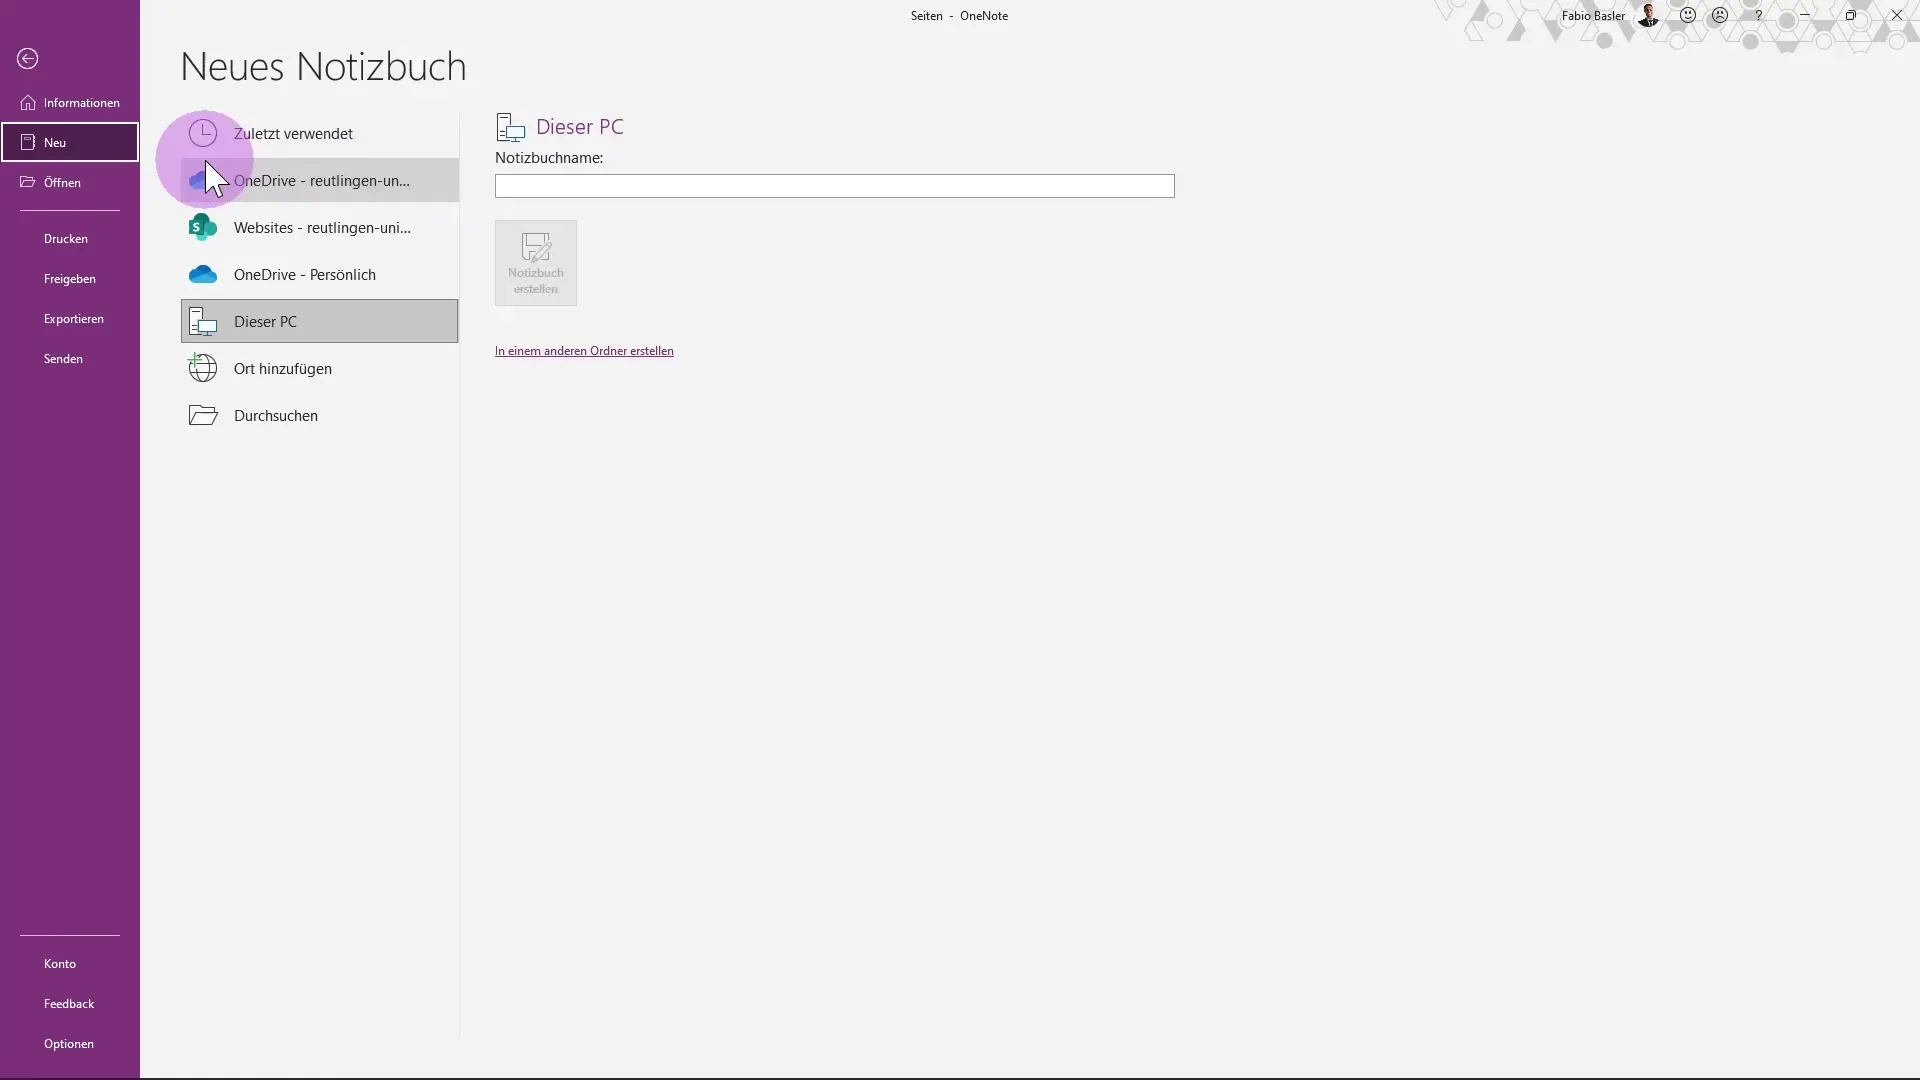Viewport: 1920px width, 1080px height.
Task: Select the Websites - reutlingen-uni location icon
Action: (x=202, y=227)
